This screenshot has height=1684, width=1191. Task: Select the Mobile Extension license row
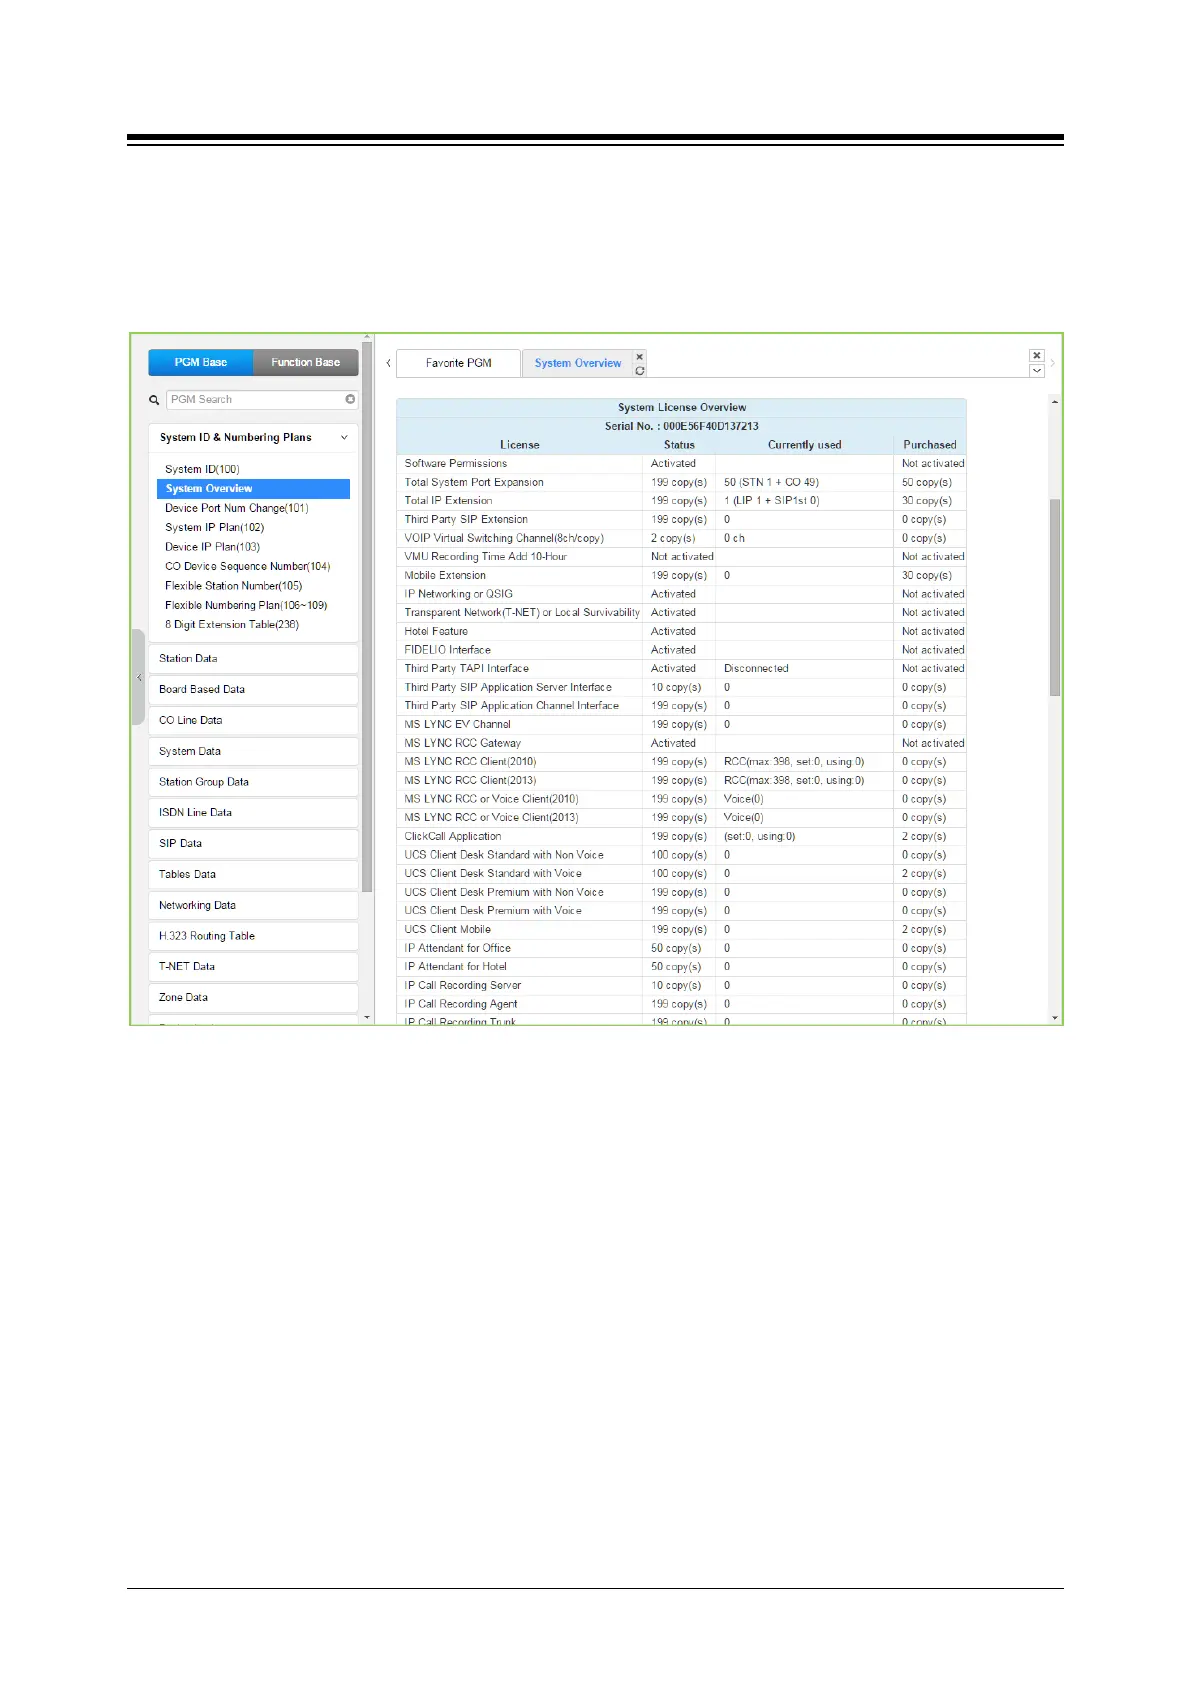[681, 576]
